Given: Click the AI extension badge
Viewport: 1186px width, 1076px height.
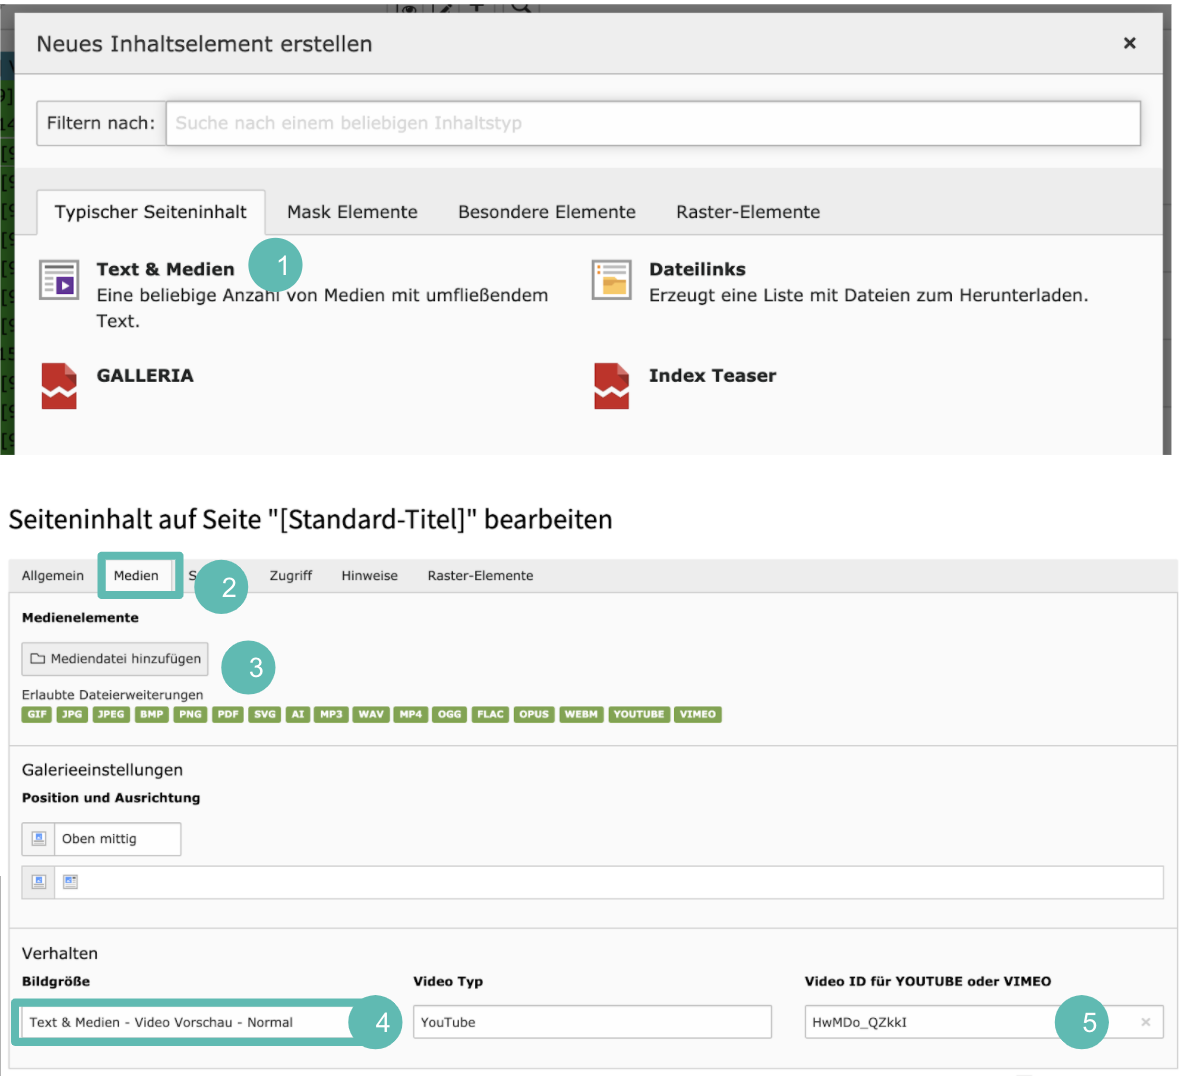Looking at the screenshot, I should [x=298, y=714].
